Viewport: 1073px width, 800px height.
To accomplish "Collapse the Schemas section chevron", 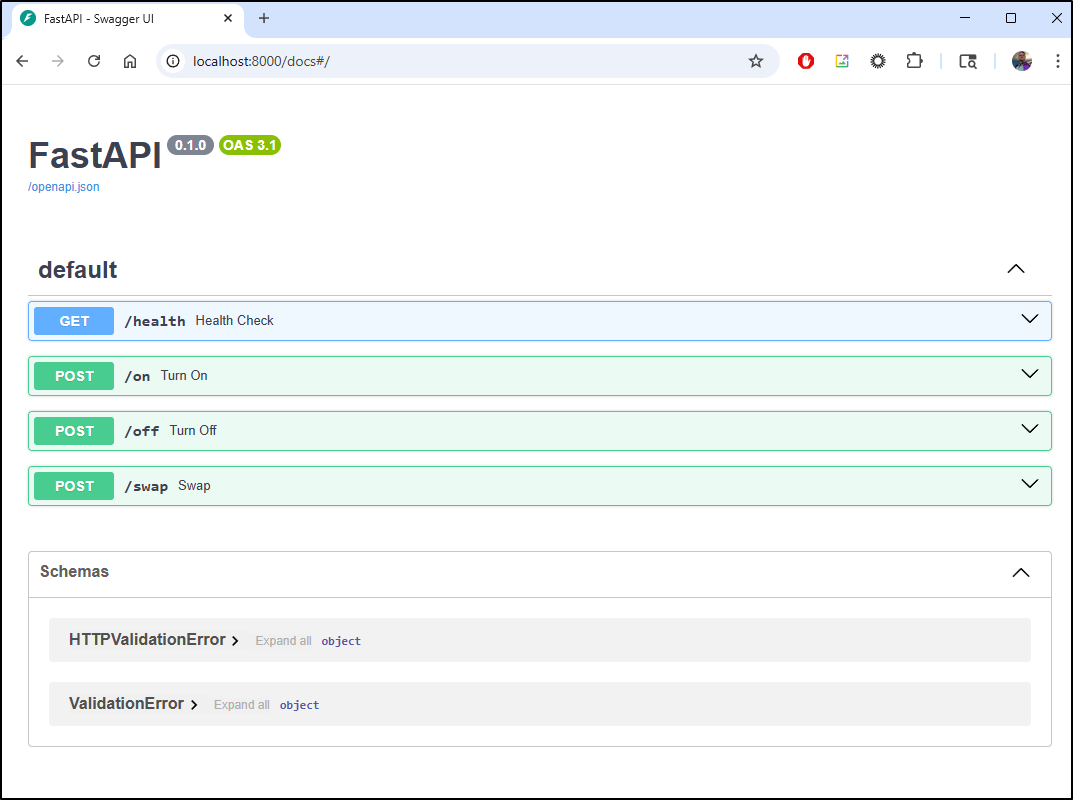I will (1021, 573).
